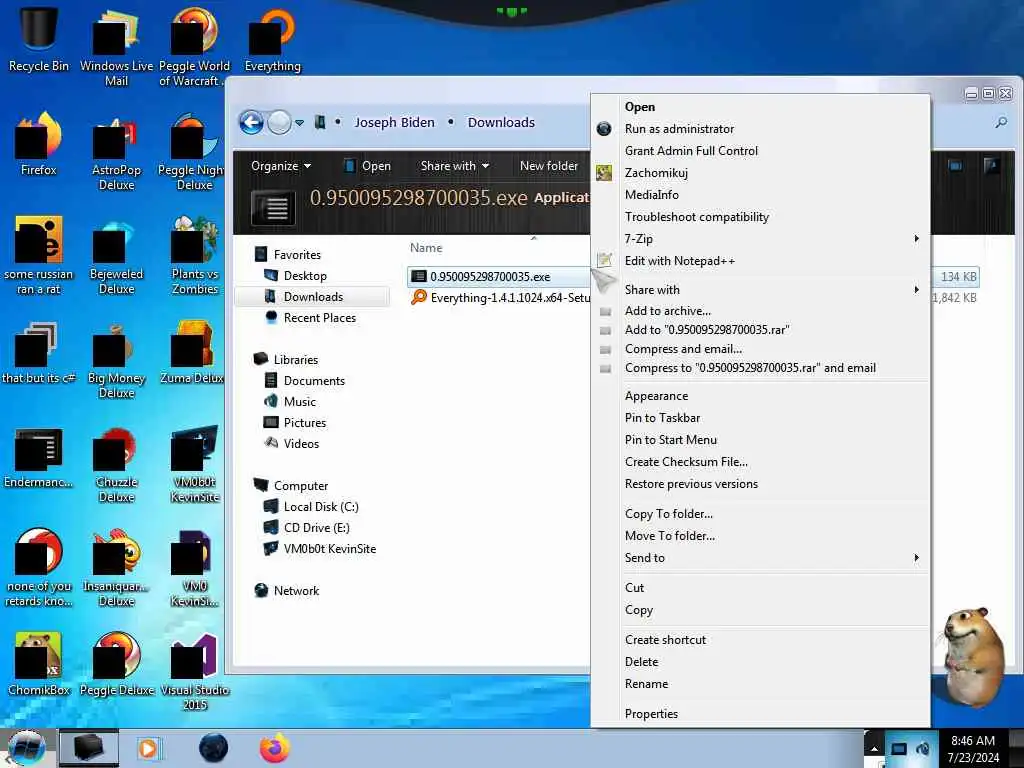Click the Windows Start orb
1024x768 pixels.
pos(26,748)
